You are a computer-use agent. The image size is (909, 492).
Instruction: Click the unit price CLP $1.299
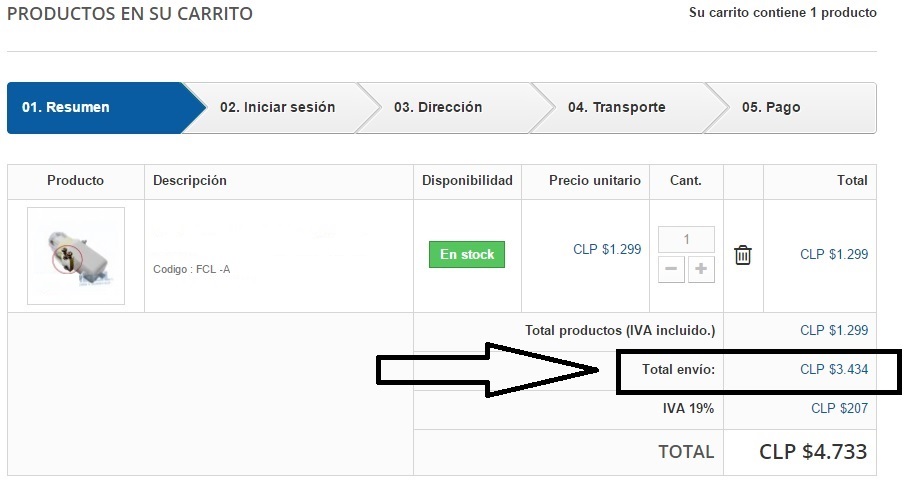coord(607,249)
